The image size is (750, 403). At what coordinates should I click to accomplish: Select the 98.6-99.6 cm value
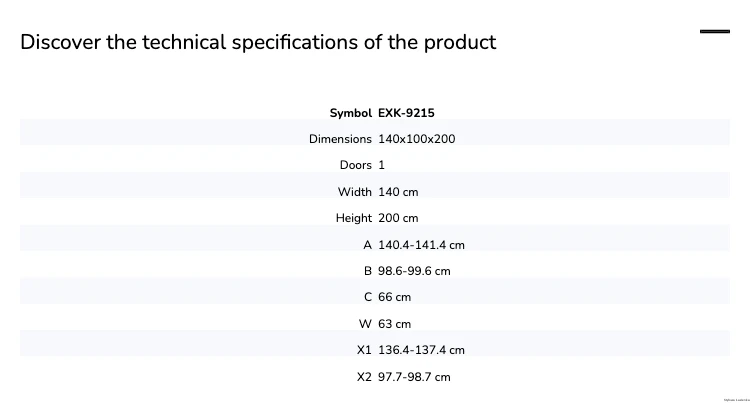tap(414, 271)
